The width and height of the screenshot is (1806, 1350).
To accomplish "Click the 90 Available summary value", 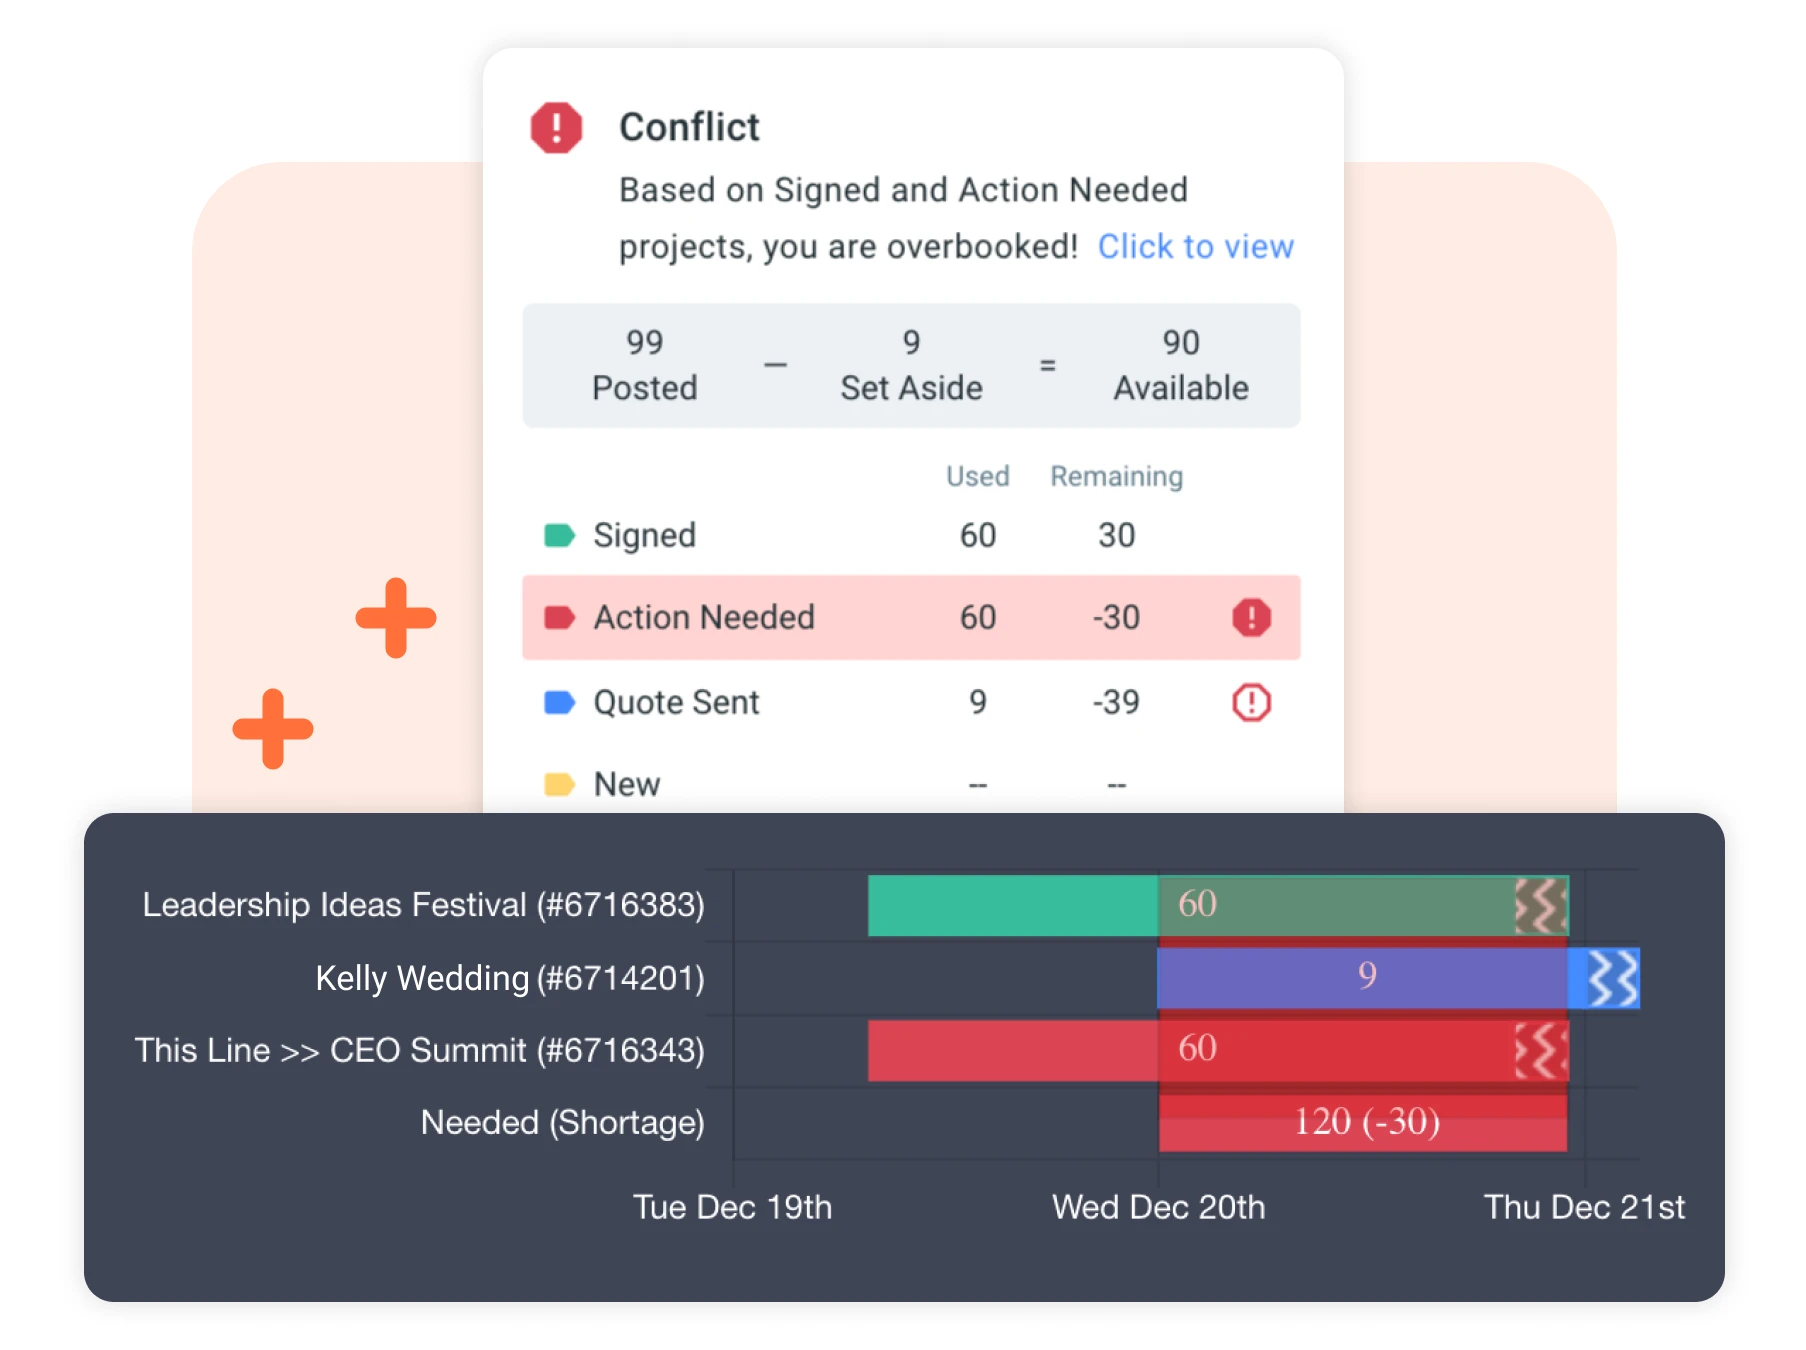I will (1181, 366).
